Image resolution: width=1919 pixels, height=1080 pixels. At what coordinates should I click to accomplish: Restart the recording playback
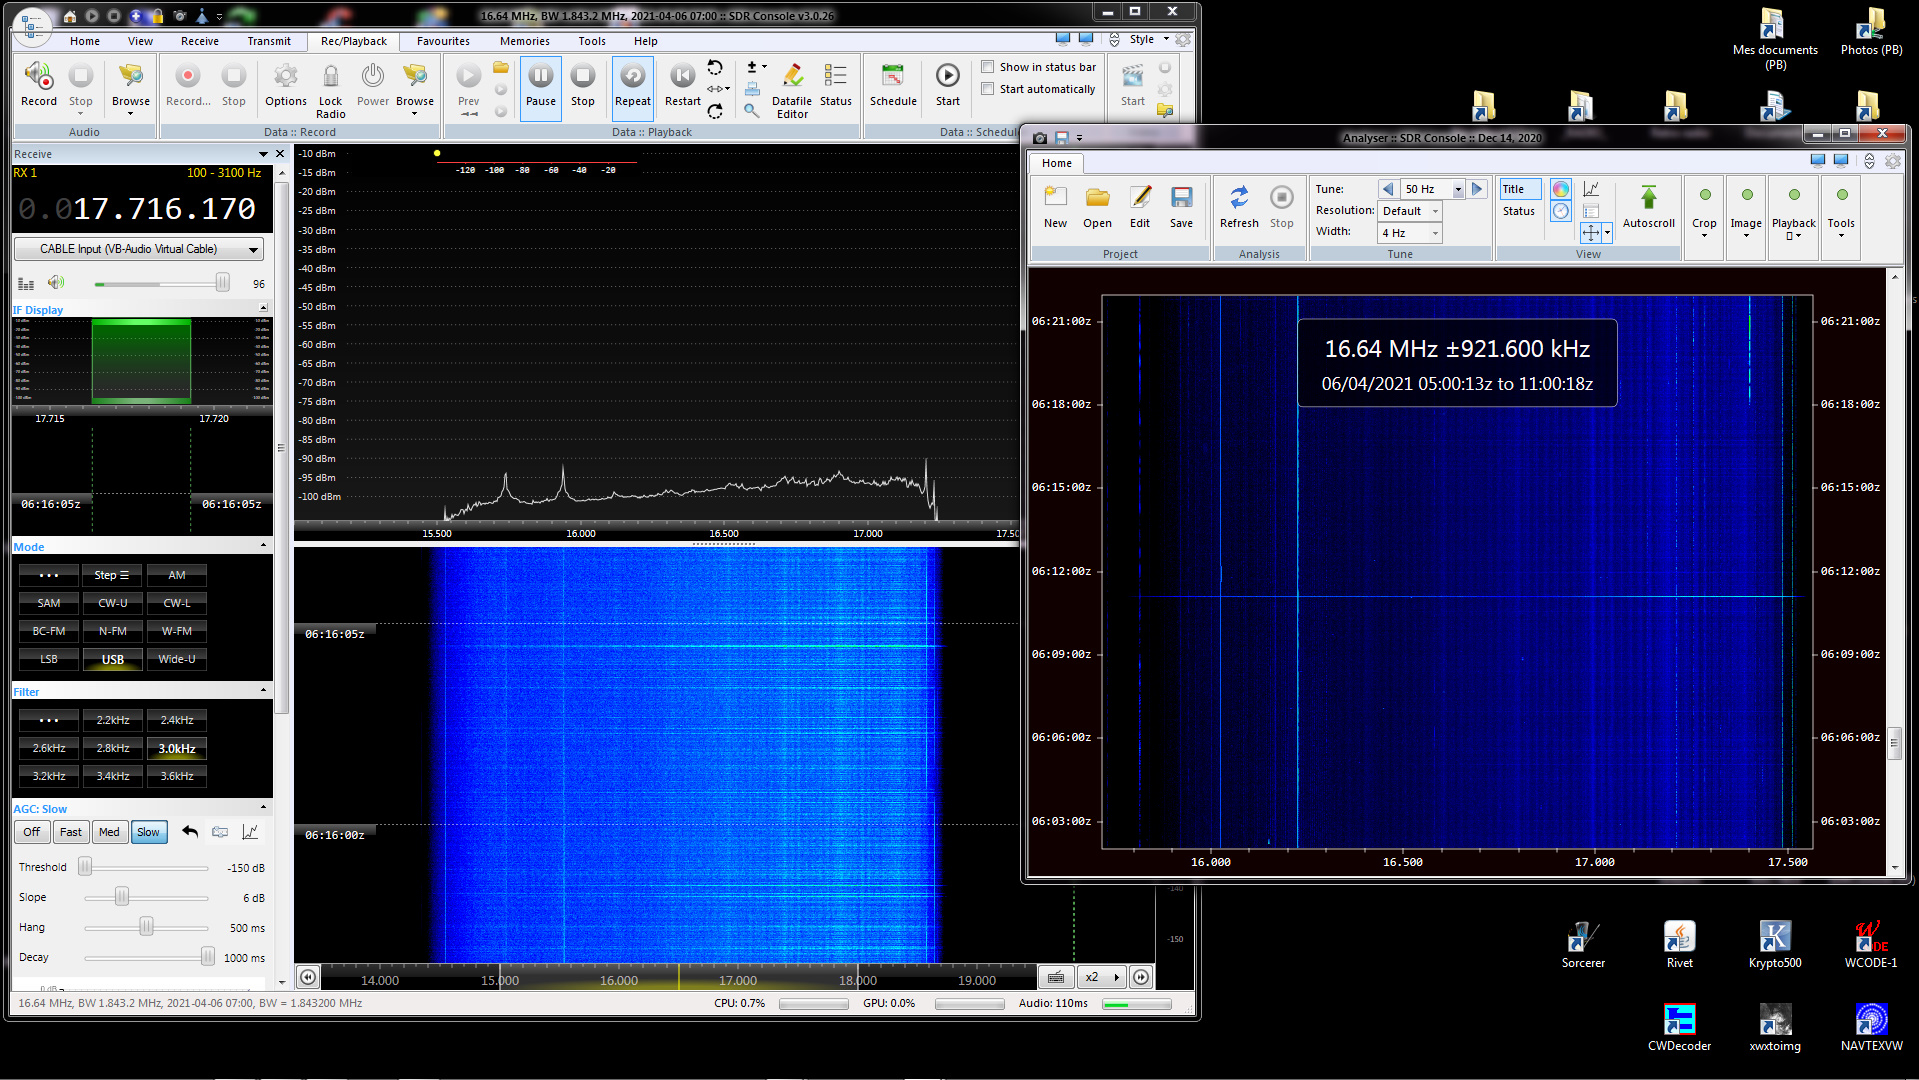click(682, 78)
